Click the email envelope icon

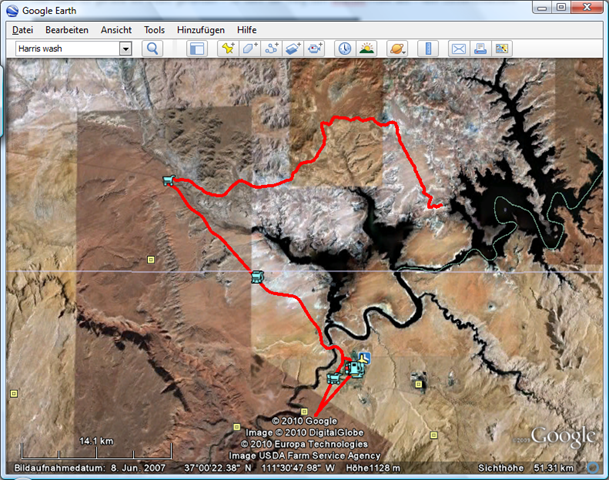(458, 48)
